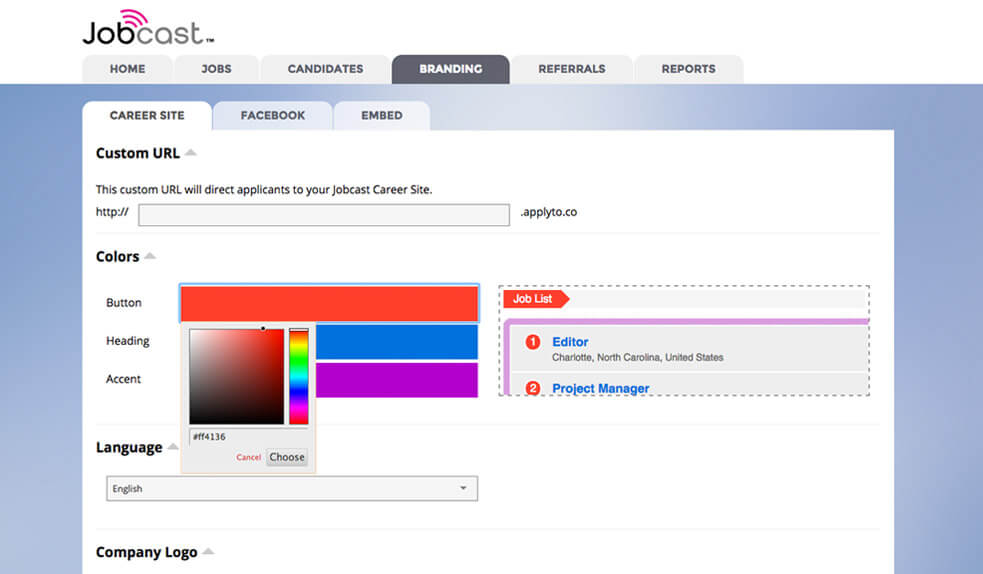Open the Editor job link
This screenshot has height=574, width=983.
(570, 342)
